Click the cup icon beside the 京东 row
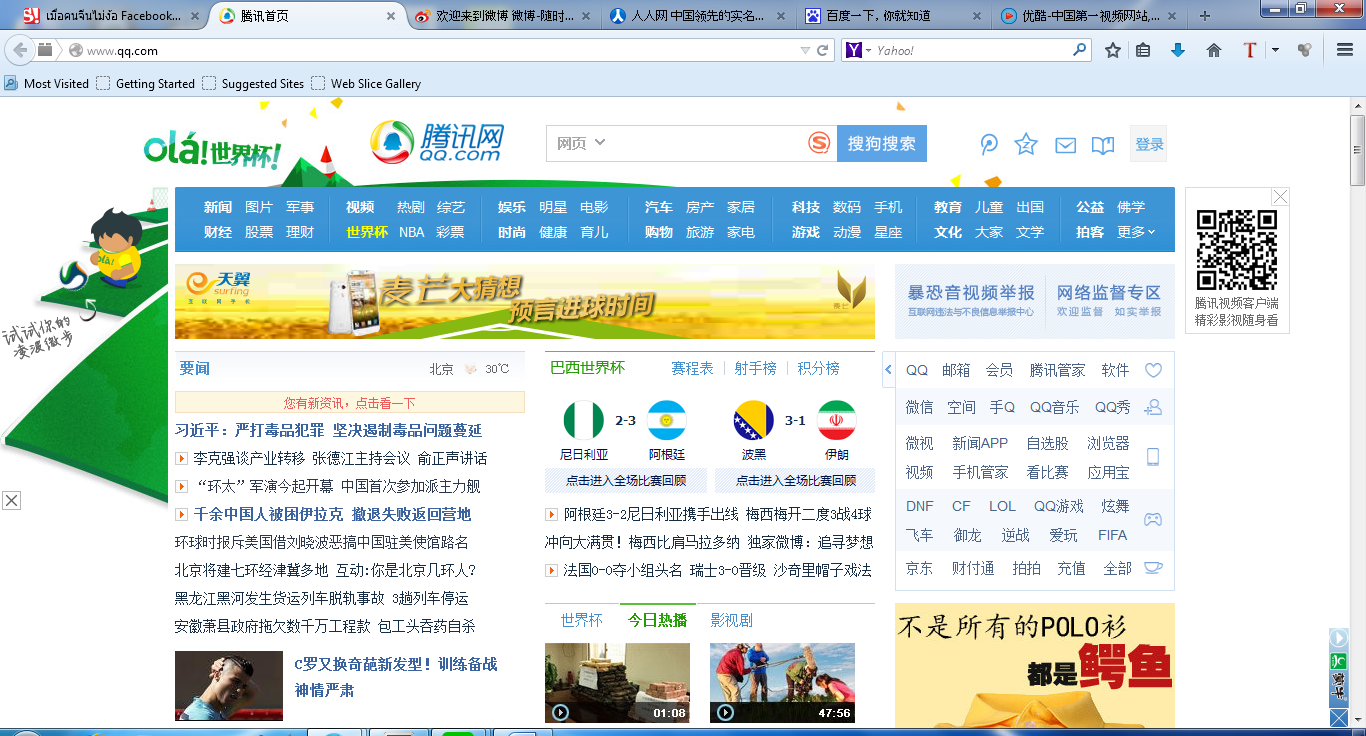1366x736 pixels. pyautogui.click(x=1153, y=568)
